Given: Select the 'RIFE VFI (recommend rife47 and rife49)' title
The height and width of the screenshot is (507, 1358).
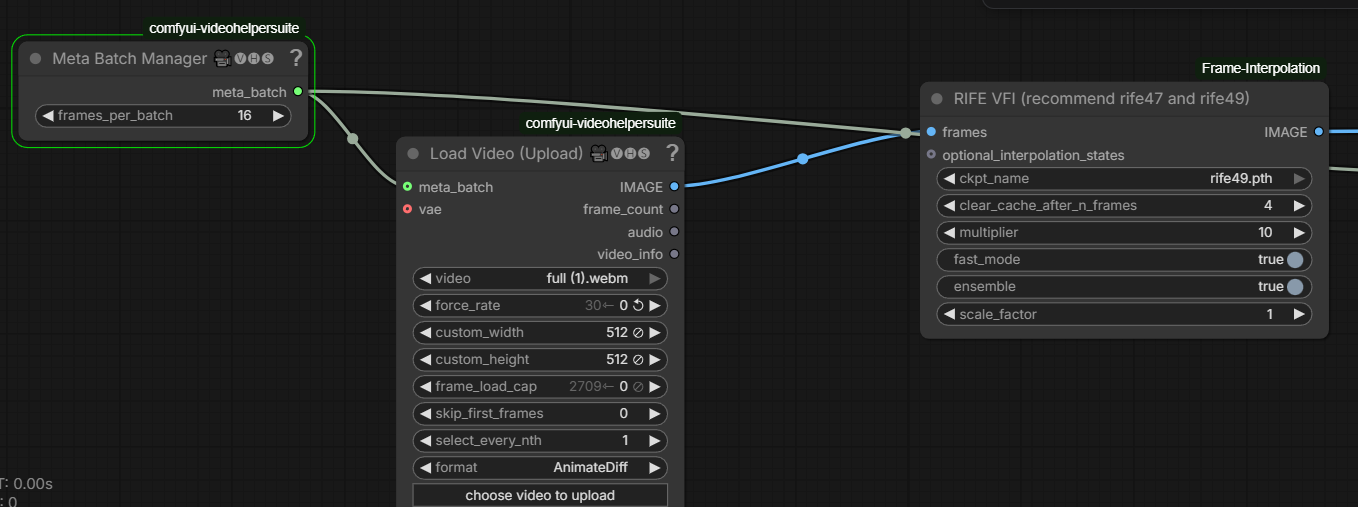Looking at the screenshot, I should 1102,99.
